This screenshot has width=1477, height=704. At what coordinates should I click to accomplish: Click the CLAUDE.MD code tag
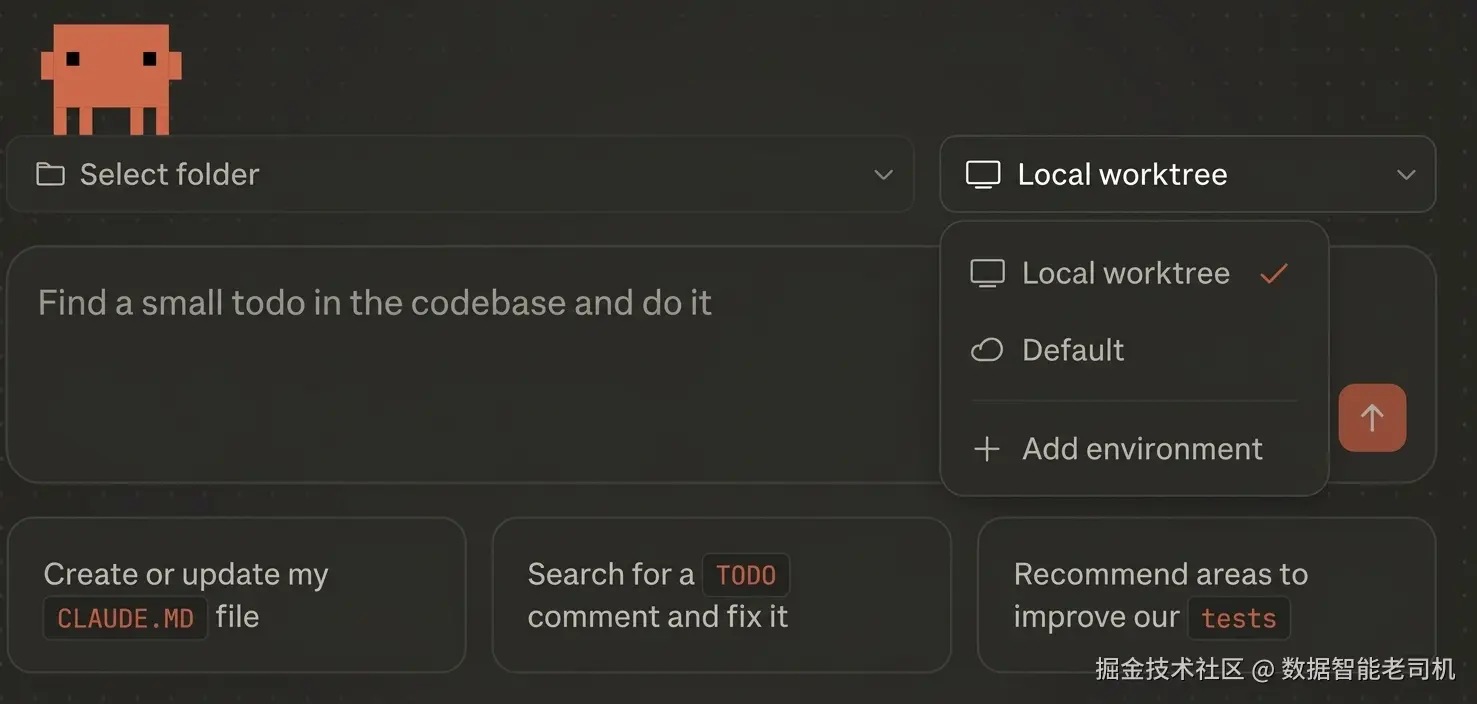coord(125,618)
